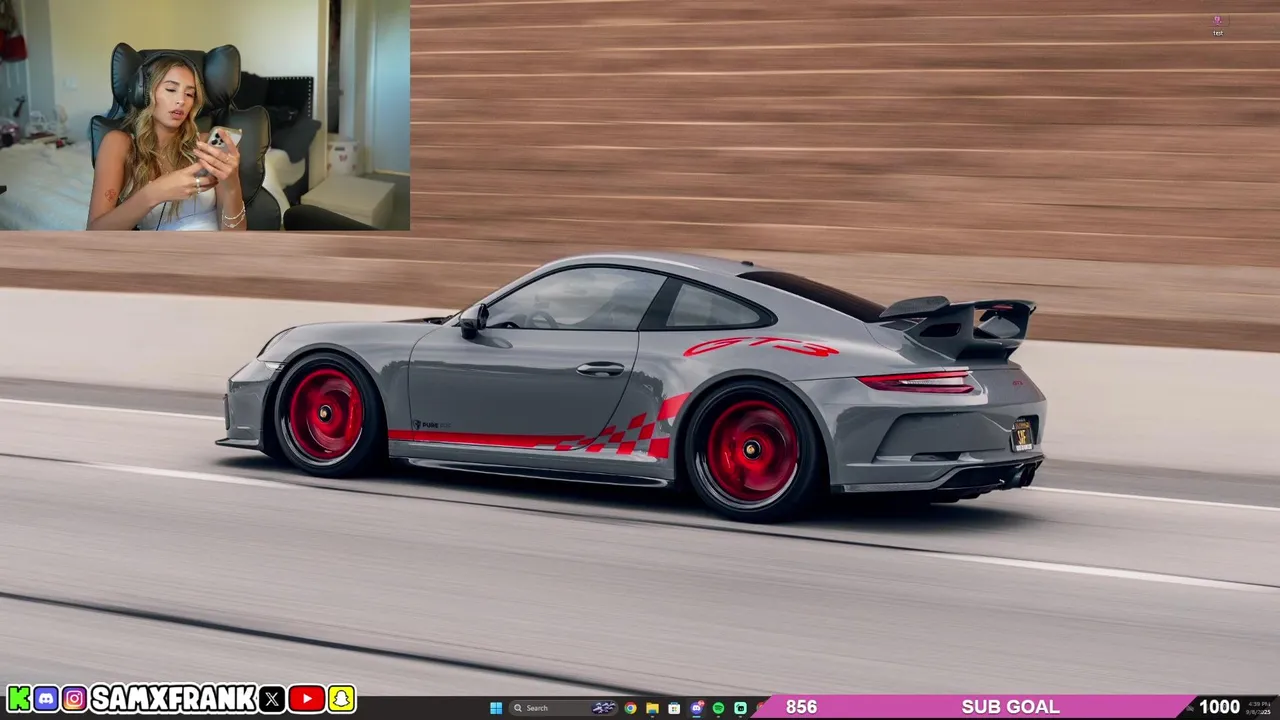Click the Discord logo in stream overlay
Image resolution: width=1280 pixels, height=720 pixels.
(x=46, y=698)
